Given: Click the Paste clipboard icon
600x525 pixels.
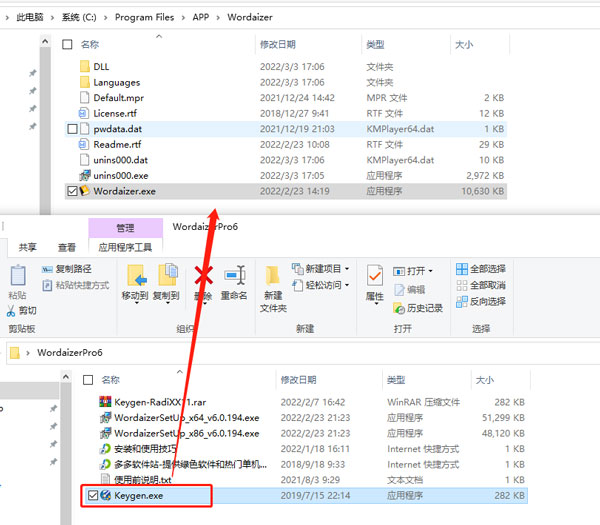Looking at the screenshot, I should click(x=18, y=275).
